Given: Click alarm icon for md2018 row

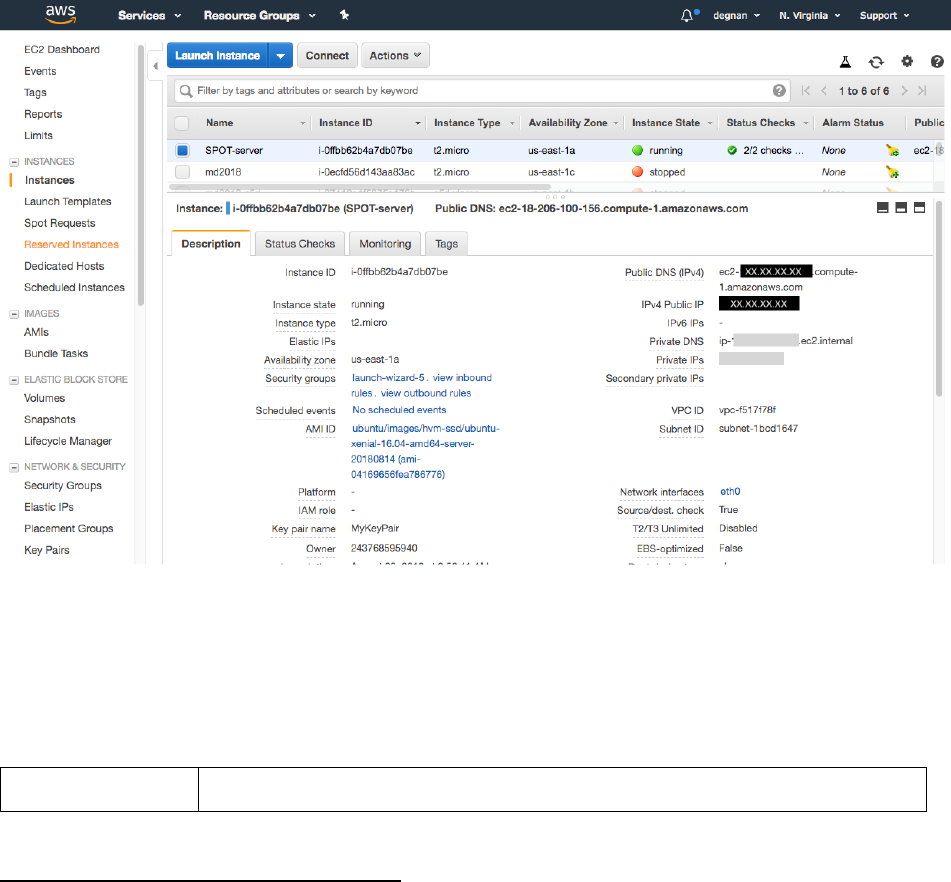Looking at the screenshot, I should pyautogui.click(x=892, y=172).
